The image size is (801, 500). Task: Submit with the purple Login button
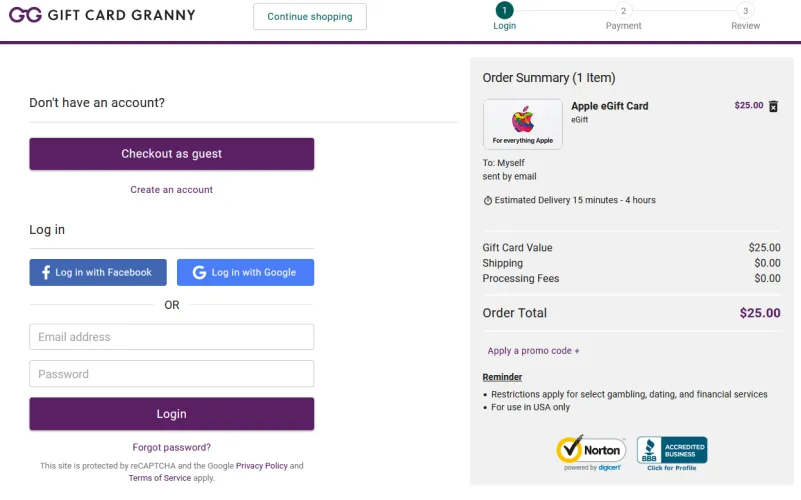(x=171, y=414)
